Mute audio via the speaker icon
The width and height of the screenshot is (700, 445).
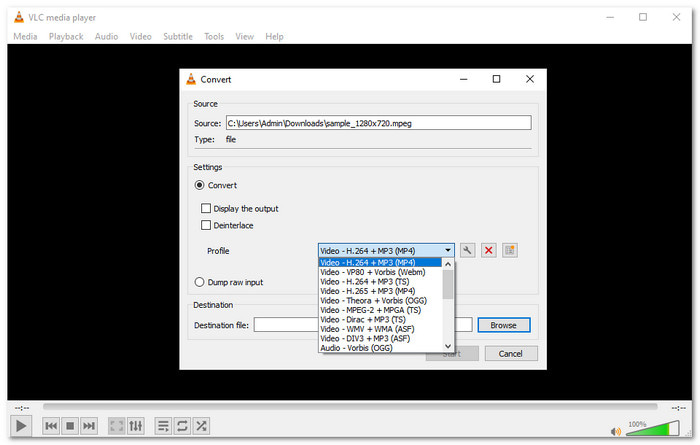tap(616, 431)
